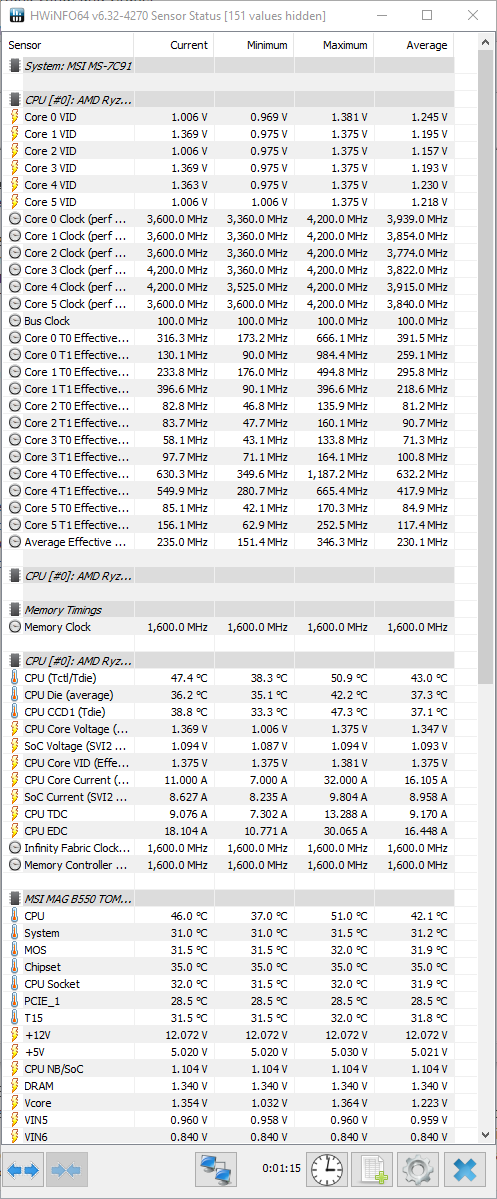This screenshot has height=1199, width=497.
Task: Click the Core 0 VID lightning icon
Action: click(x=15, y=117)
